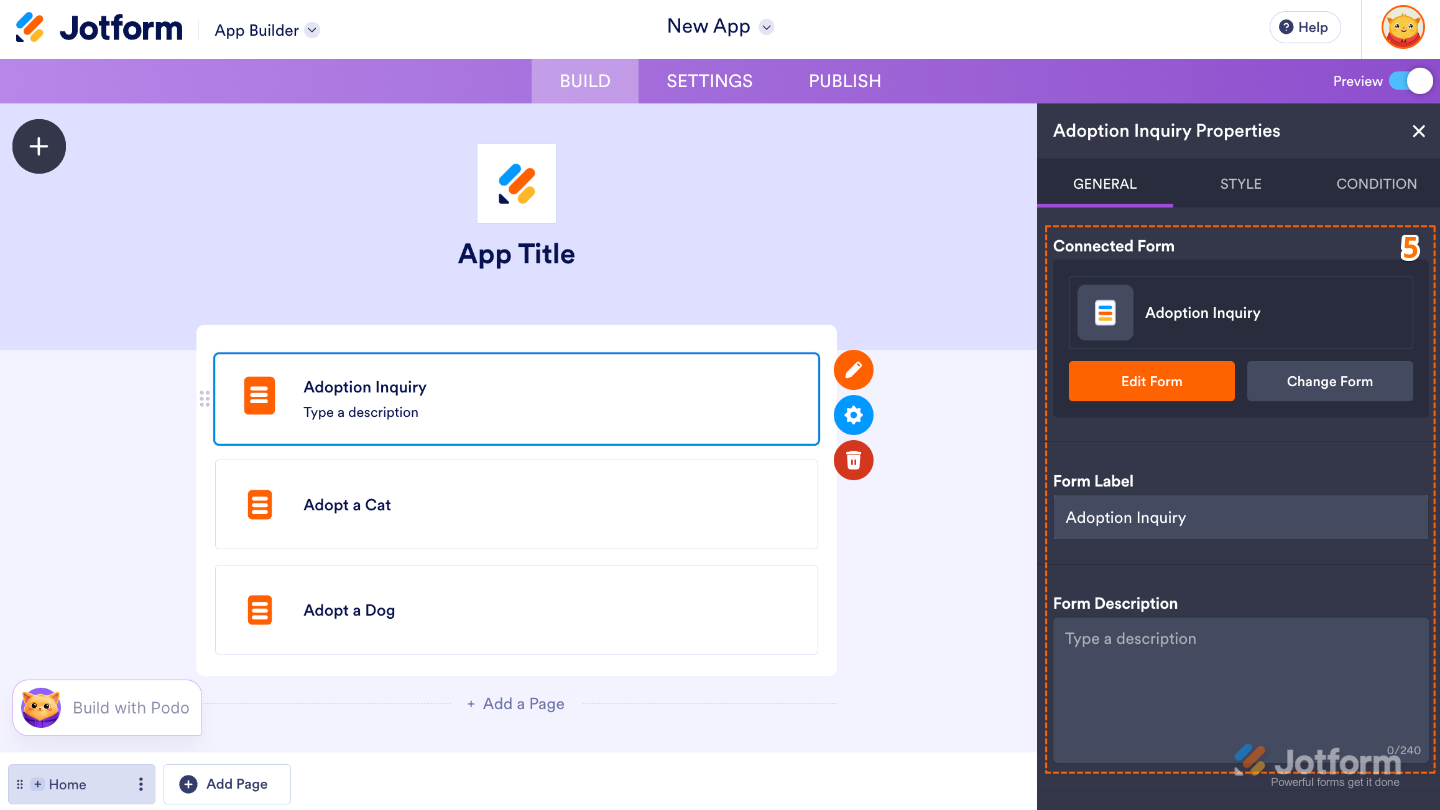Open form settings via the blue gear icon

[853, 414]
